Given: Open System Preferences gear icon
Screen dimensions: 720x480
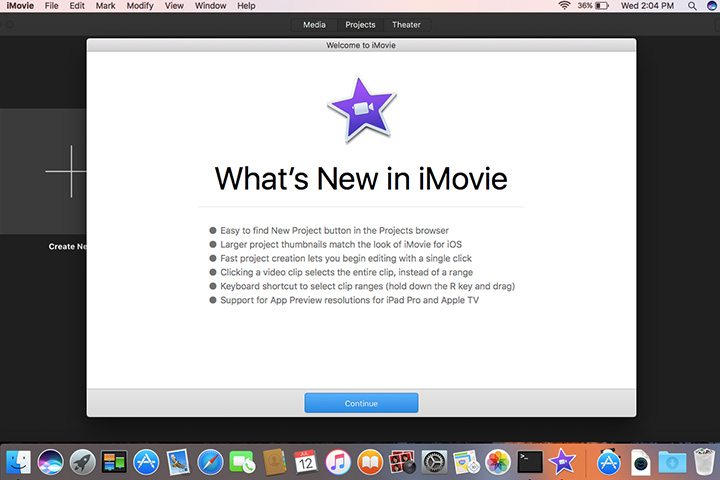Looking at the screenshot, I should (434, 462).
